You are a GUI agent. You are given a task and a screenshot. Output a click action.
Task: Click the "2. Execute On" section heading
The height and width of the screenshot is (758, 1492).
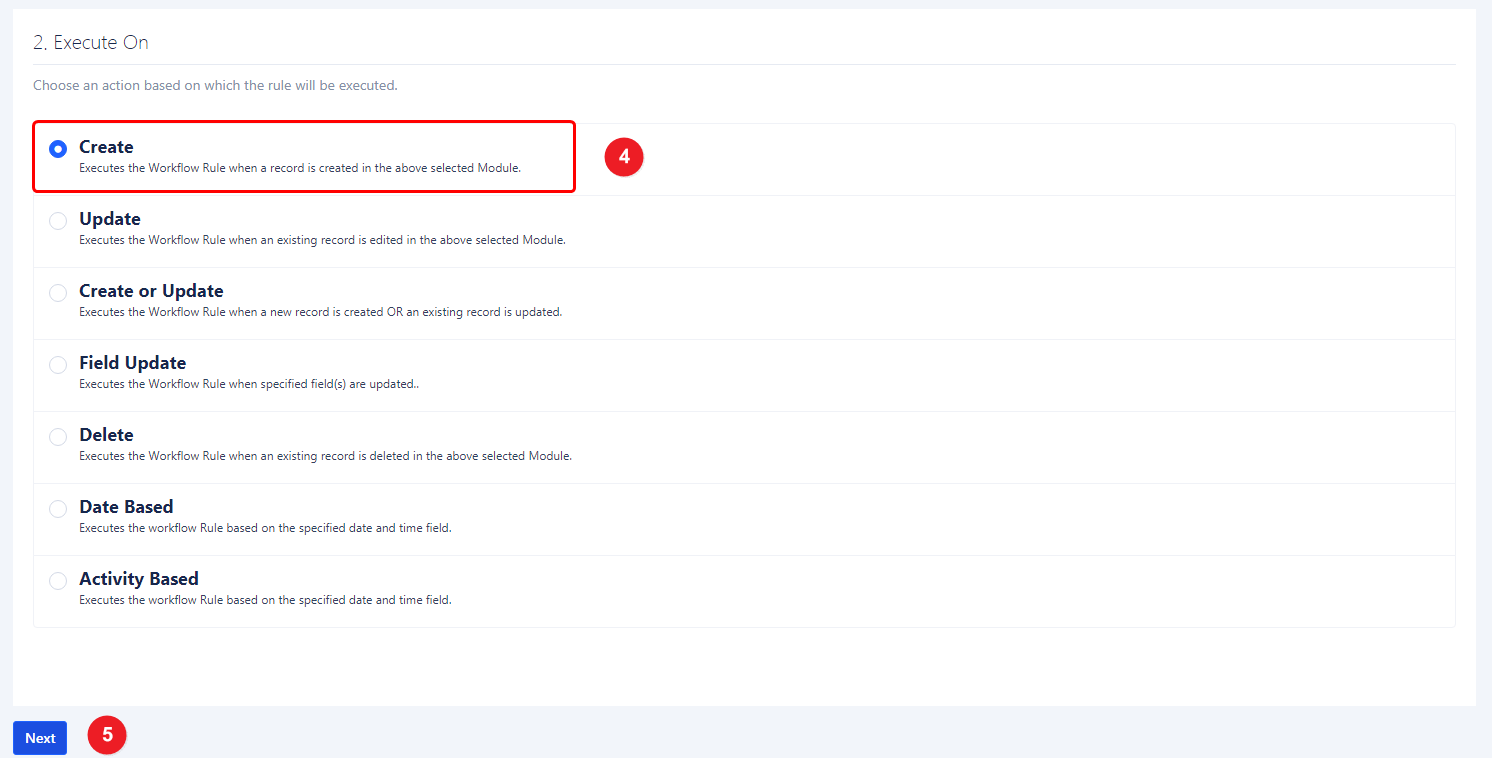click(x=91, y=42)
